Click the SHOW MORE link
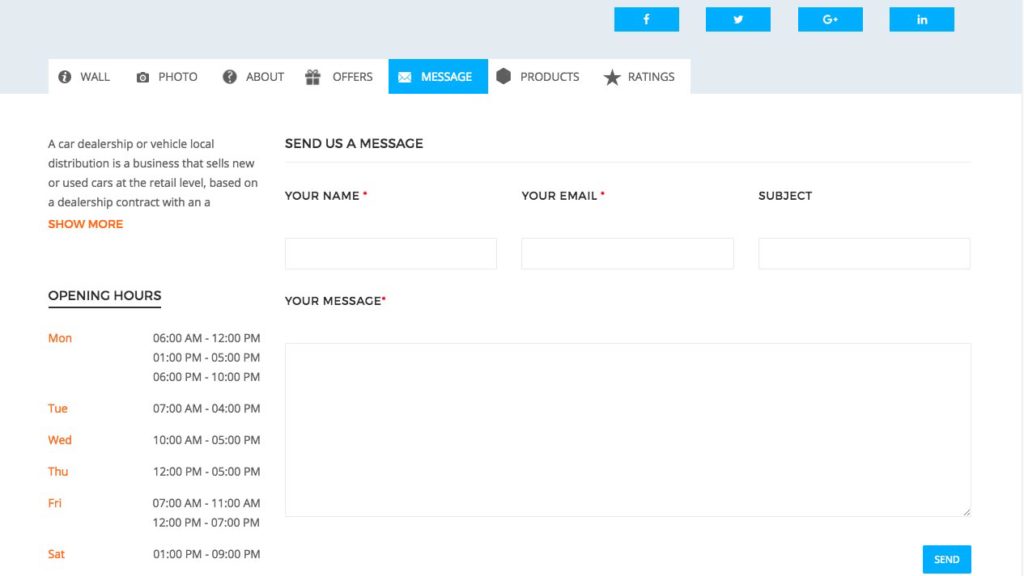Viewport: 1024px width, 576px height. [x=85, y=223]
